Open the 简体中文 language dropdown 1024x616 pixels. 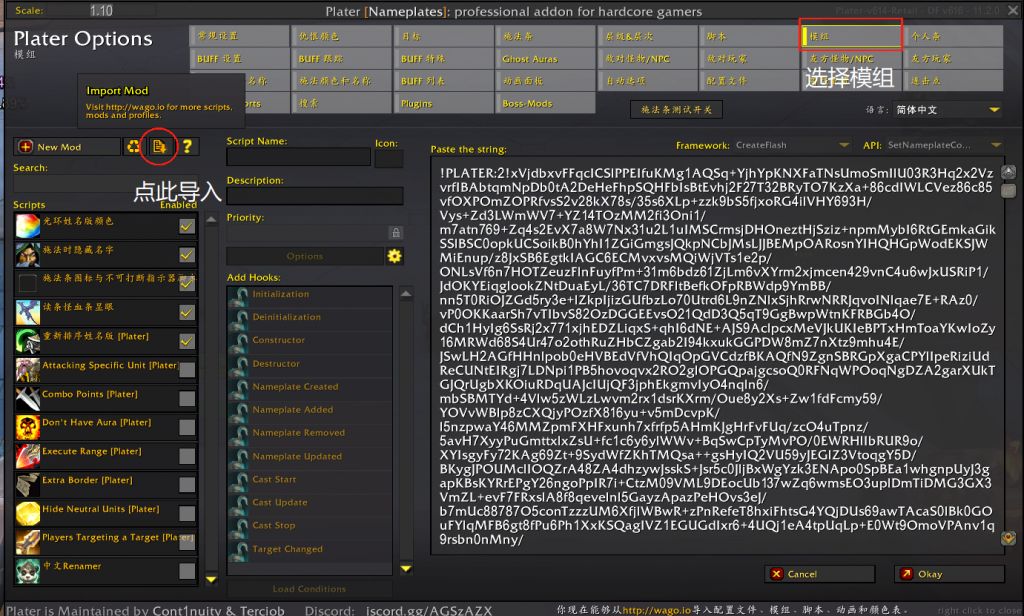click(x=947, y=110)
